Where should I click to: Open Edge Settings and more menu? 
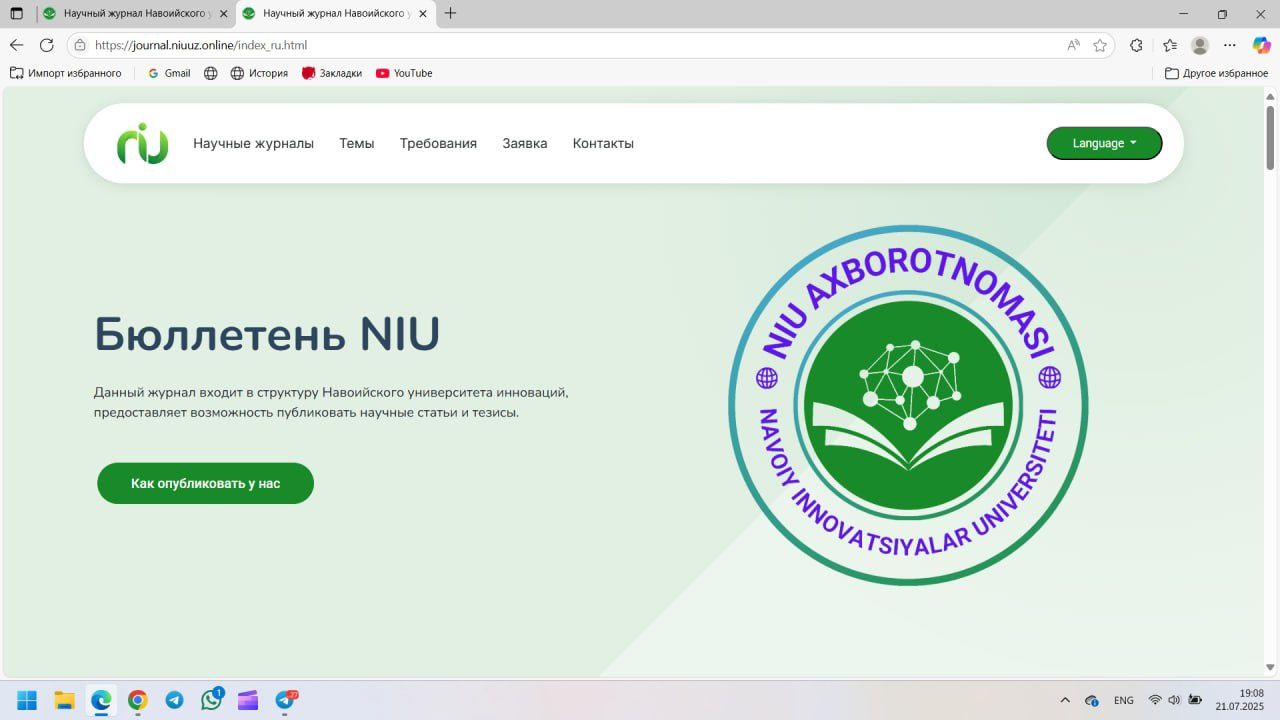pos(1231,45)
